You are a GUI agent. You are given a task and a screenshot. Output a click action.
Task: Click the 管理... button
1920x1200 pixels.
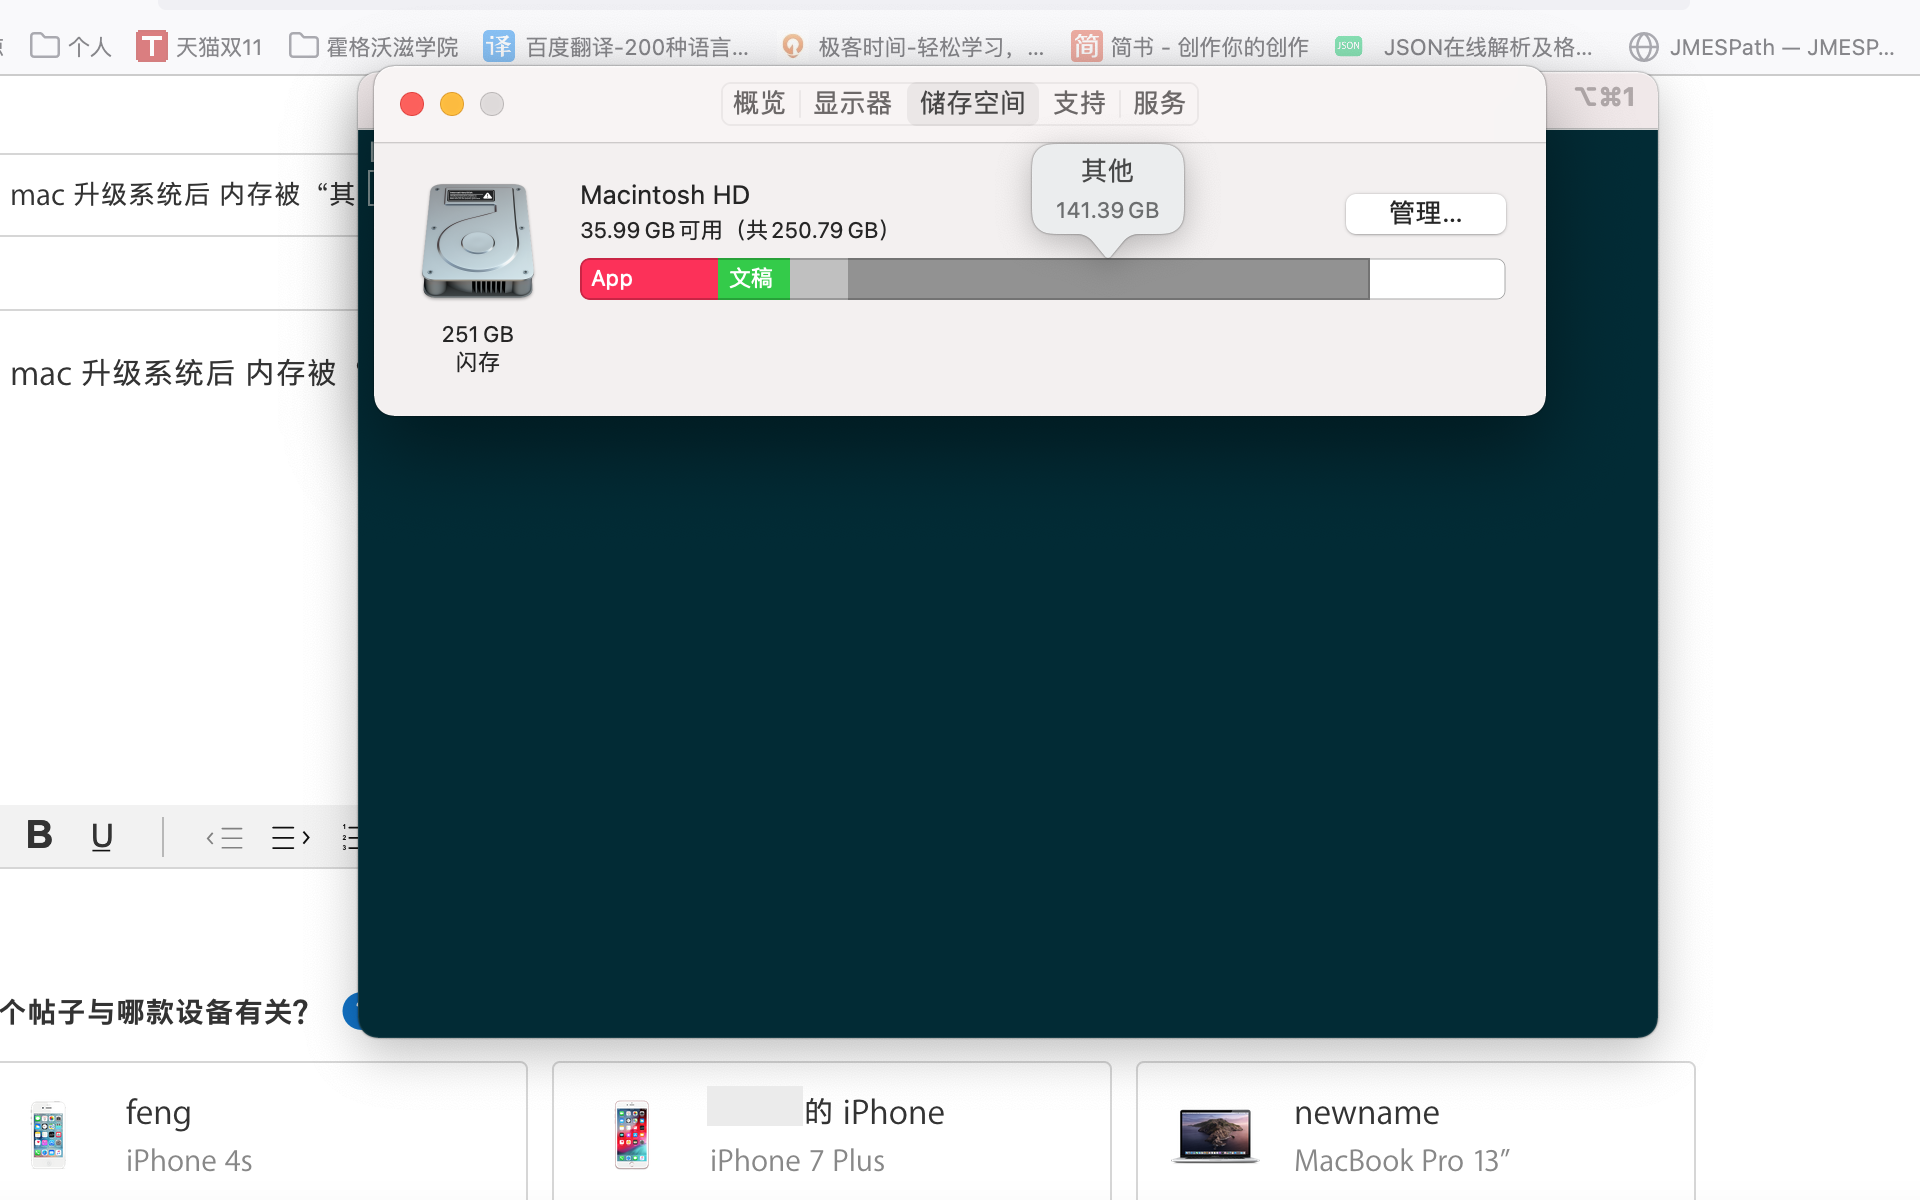1425,214
